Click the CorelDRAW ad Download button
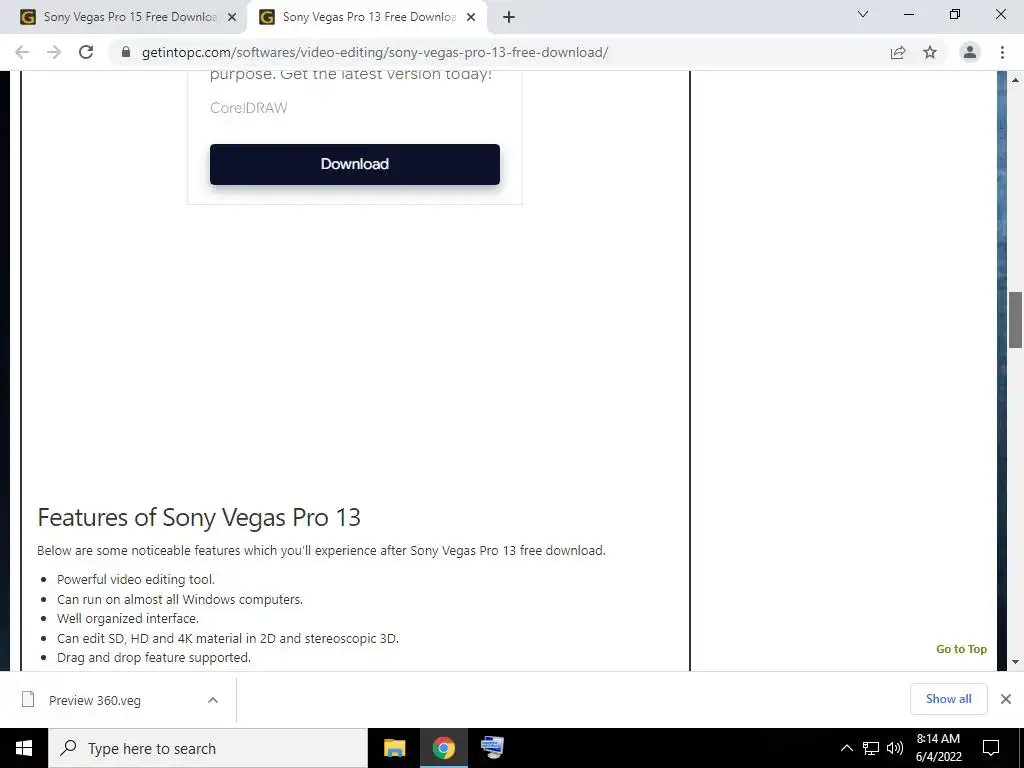This screenshot has height=768, width=1024. coord(355,164)
